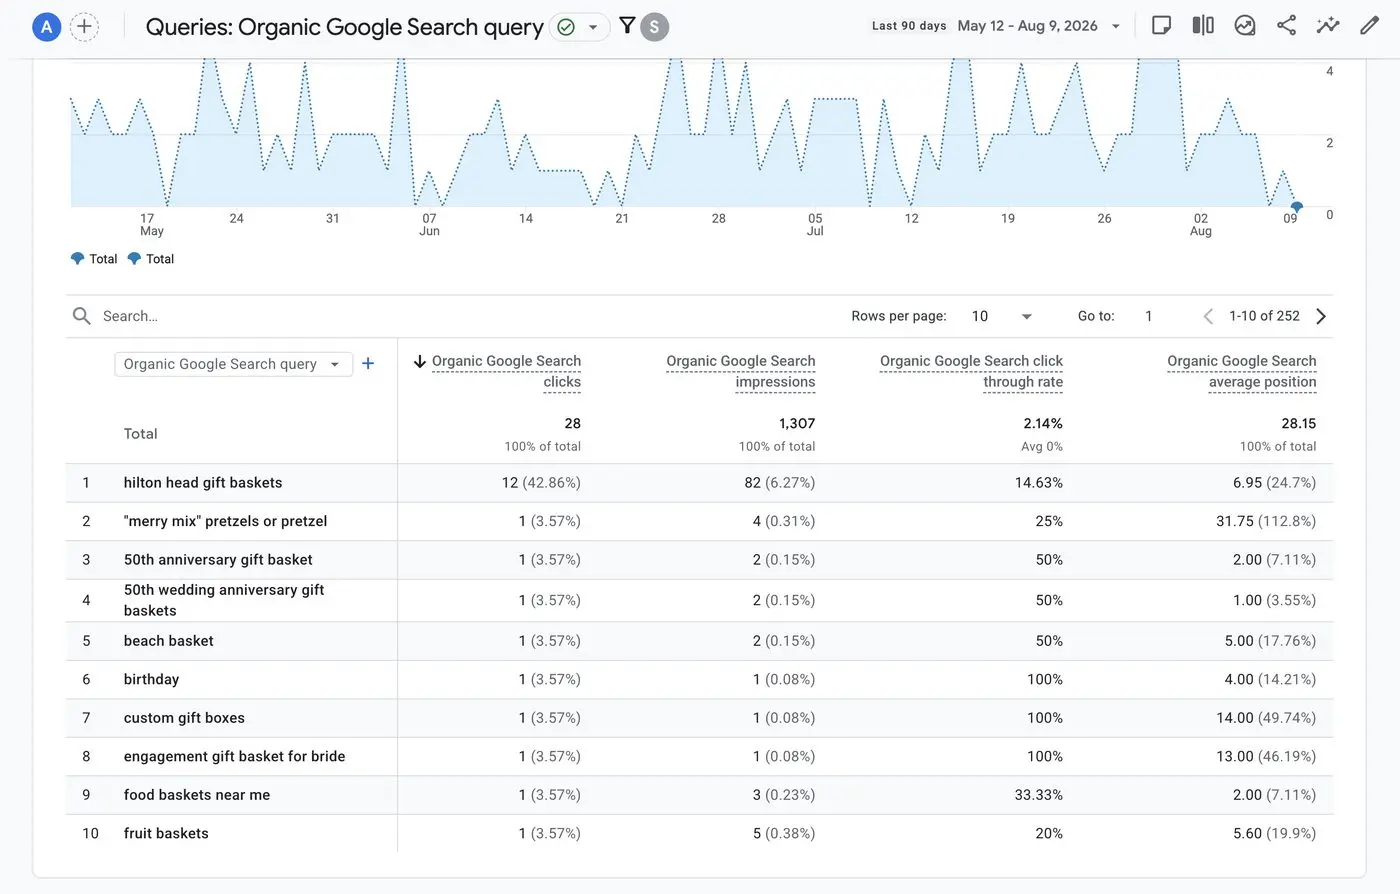Expand the date range dropdown
The height and width of the screenshot is (894, 1400).
click(1116, 26)
